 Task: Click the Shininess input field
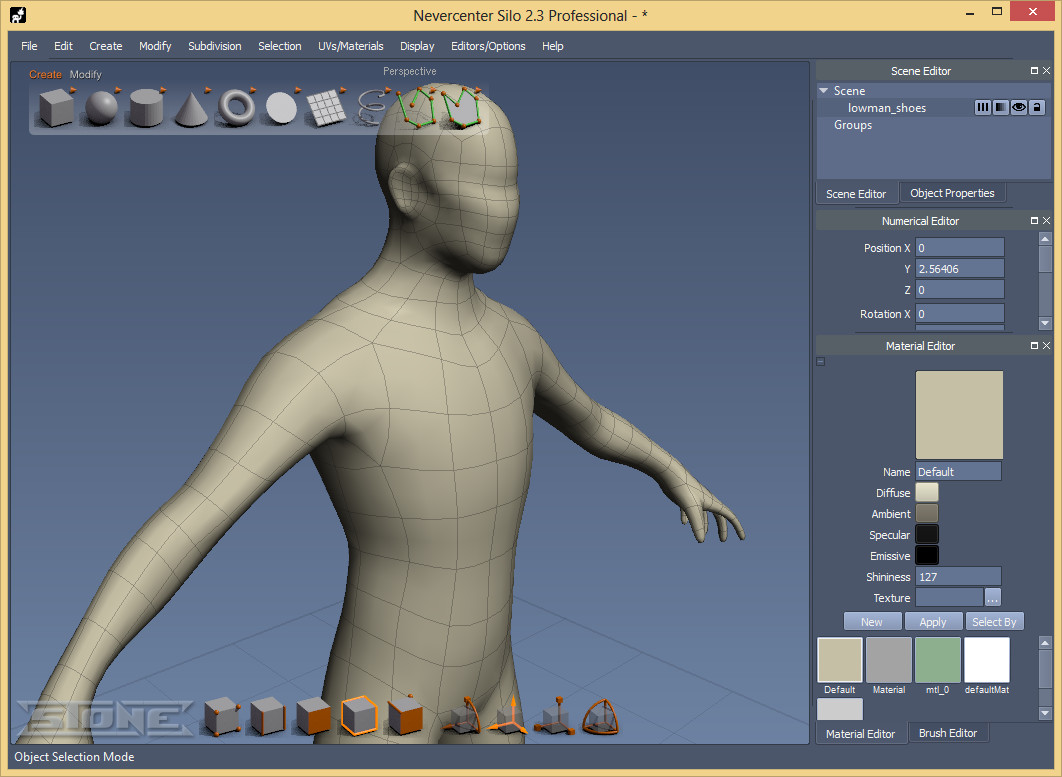click(958, 577)
